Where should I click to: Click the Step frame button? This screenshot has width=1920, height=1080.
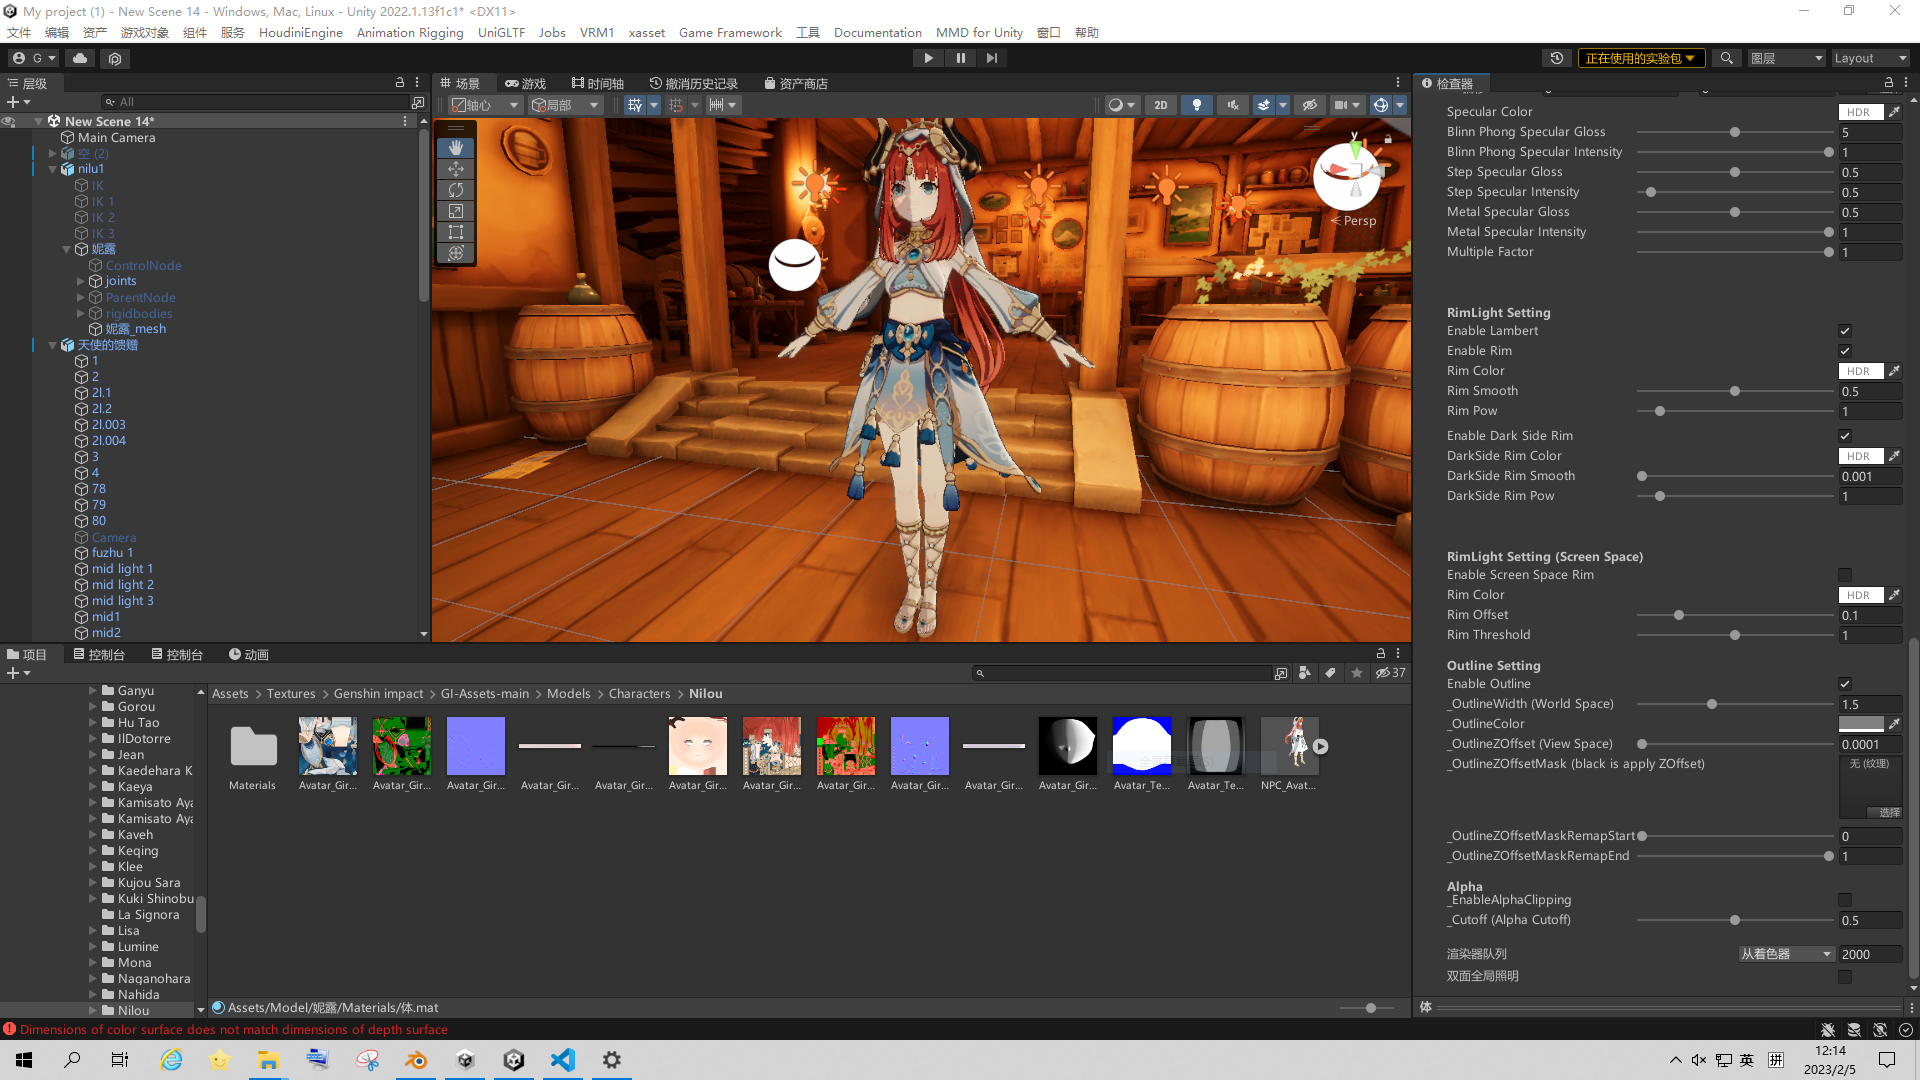(x=991, y=58)
